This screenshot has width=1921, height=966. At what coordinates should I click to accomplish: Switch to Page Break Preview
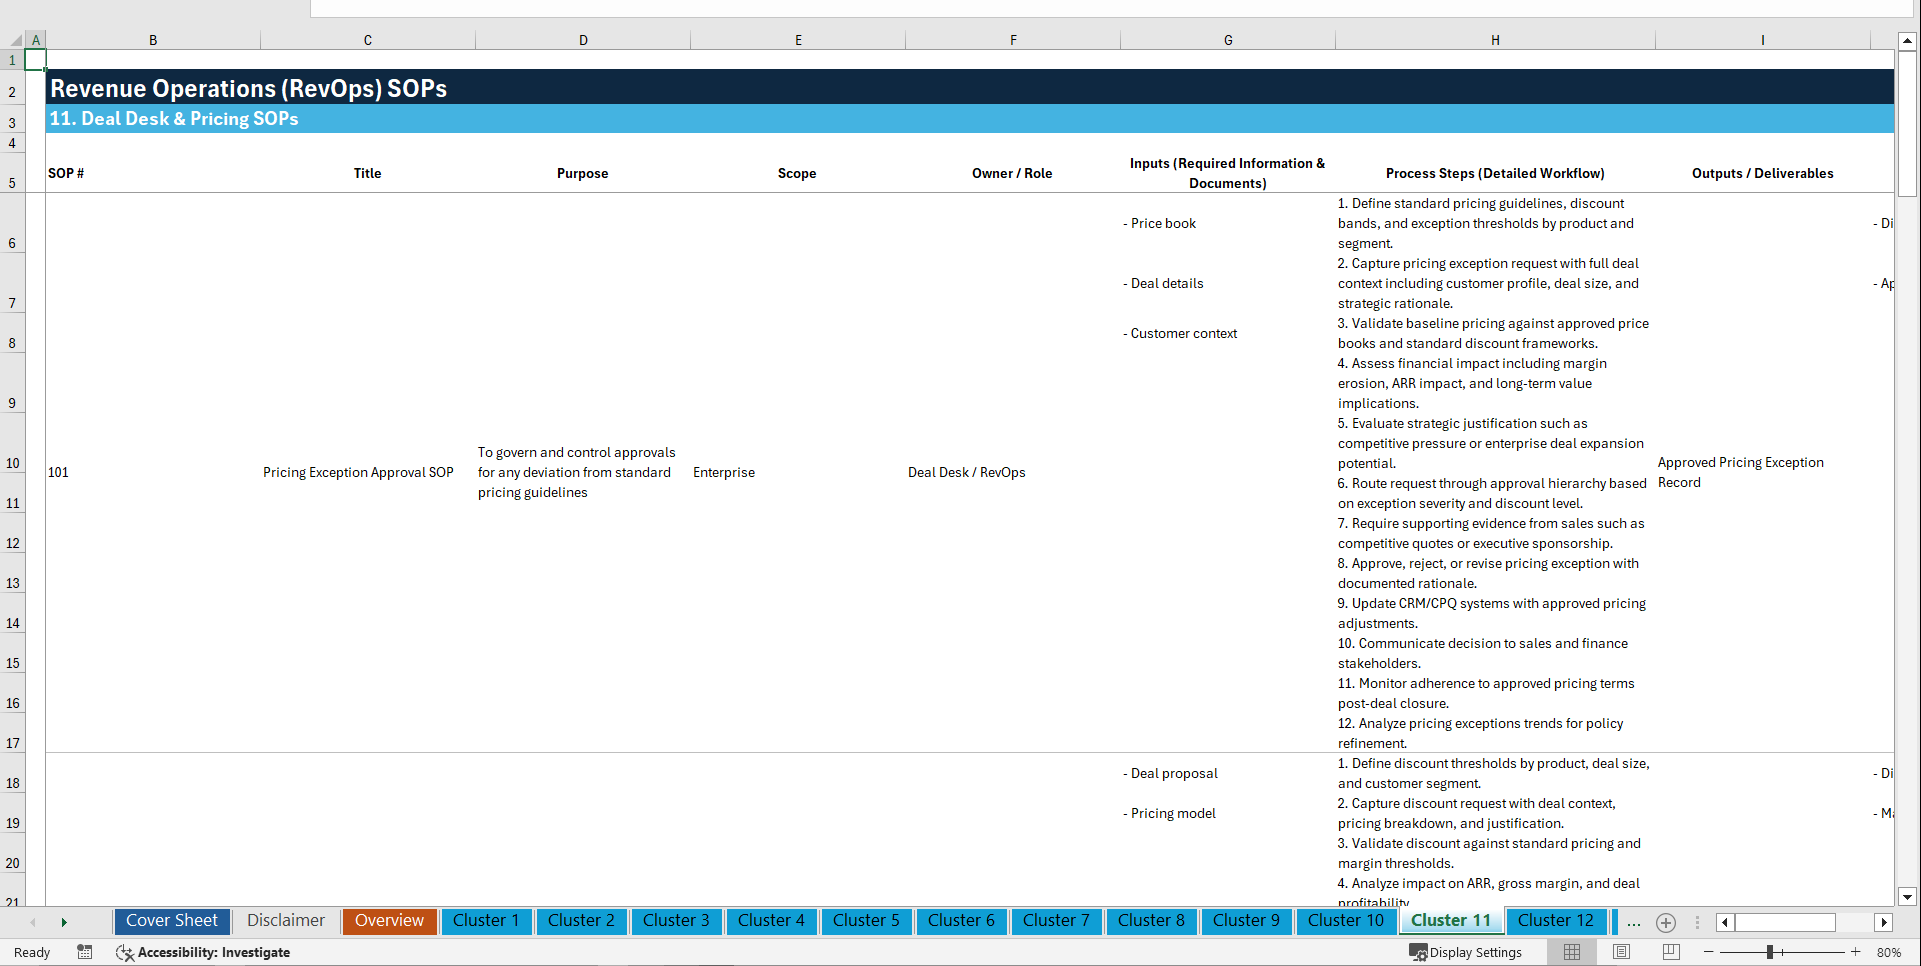pyautogui.click(x=1671, y=952)
